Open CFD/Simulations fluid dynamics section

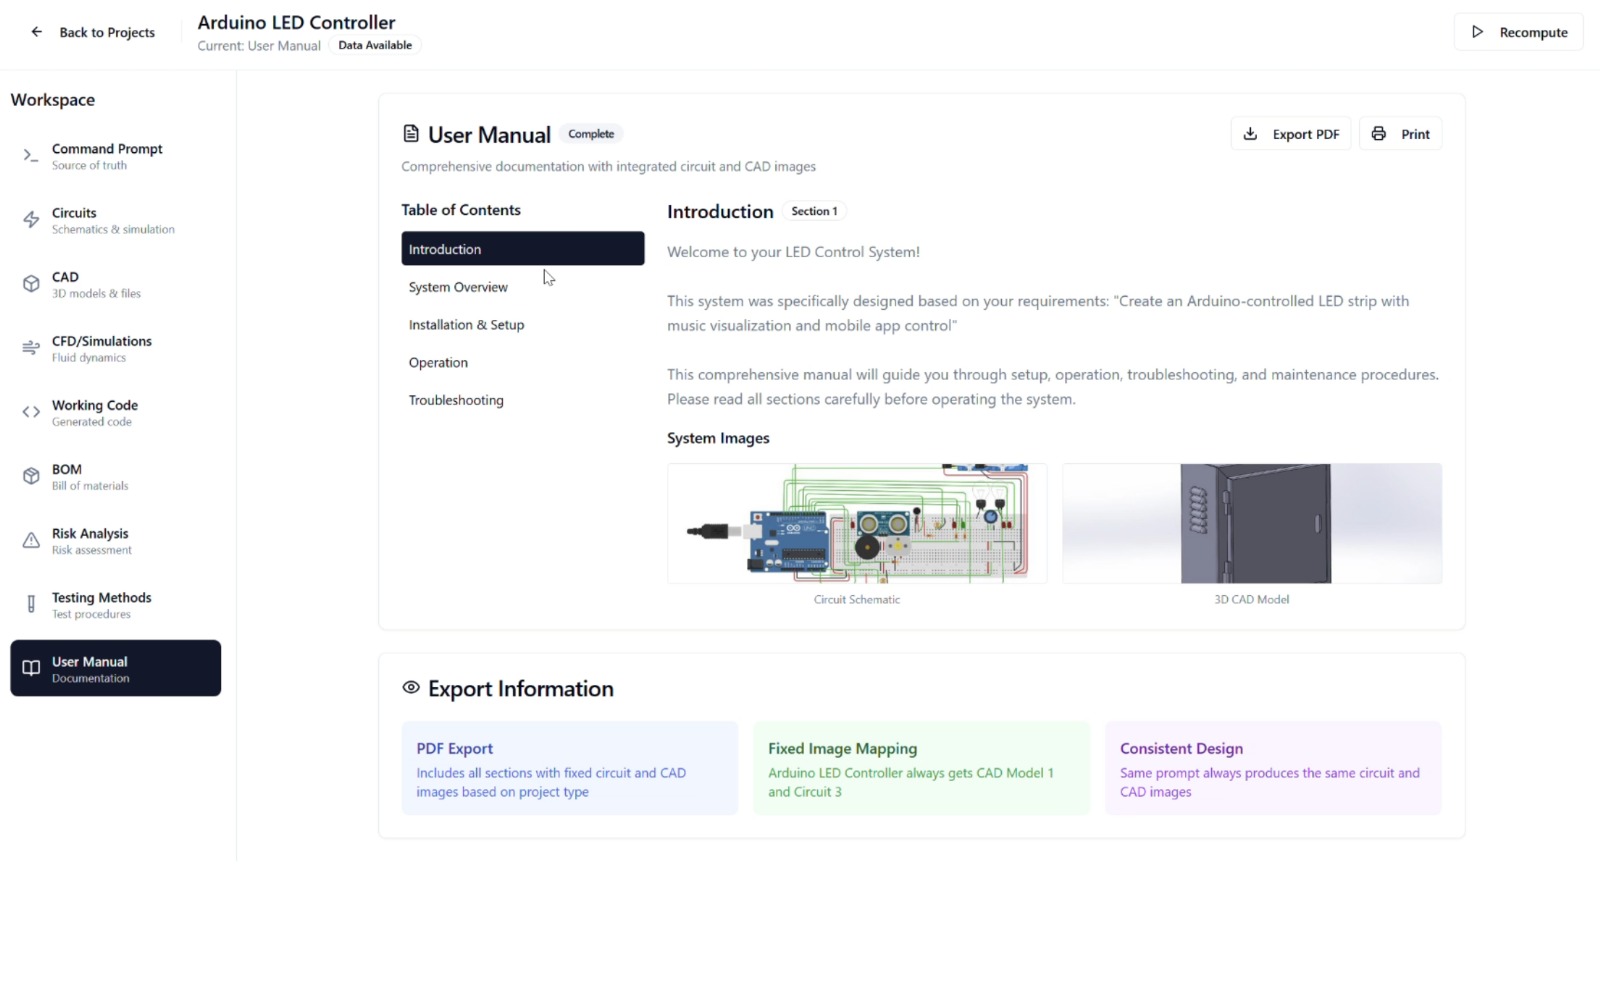(x=116, y=348)
